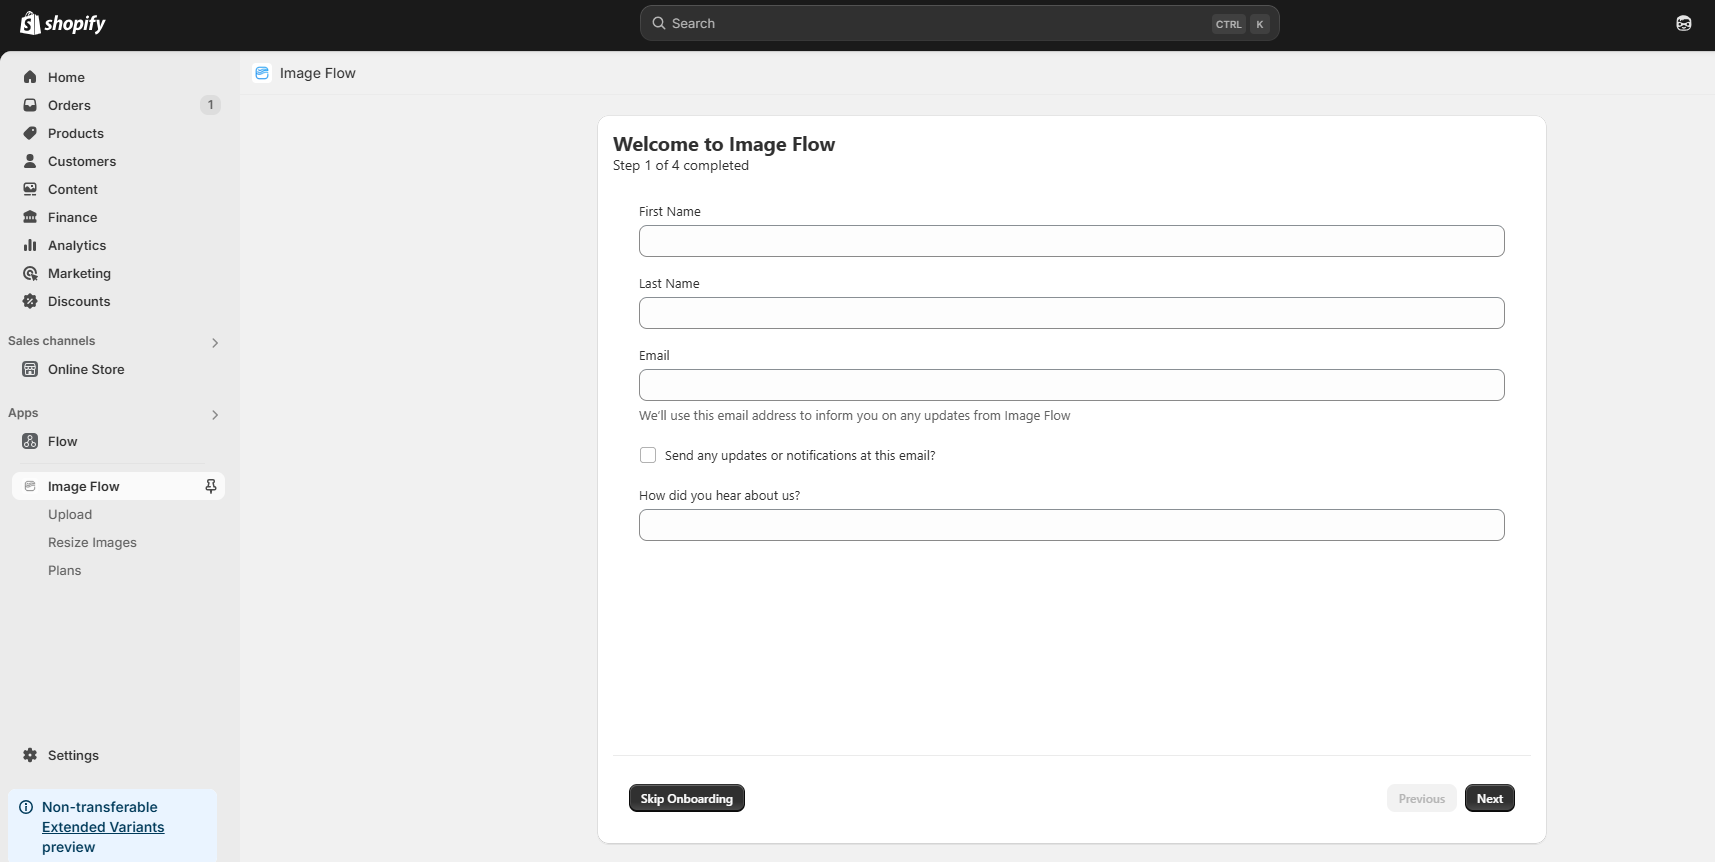Screen dimensions: 1715x862
Task: Open the Content menu item
Action: pos(120,189)
